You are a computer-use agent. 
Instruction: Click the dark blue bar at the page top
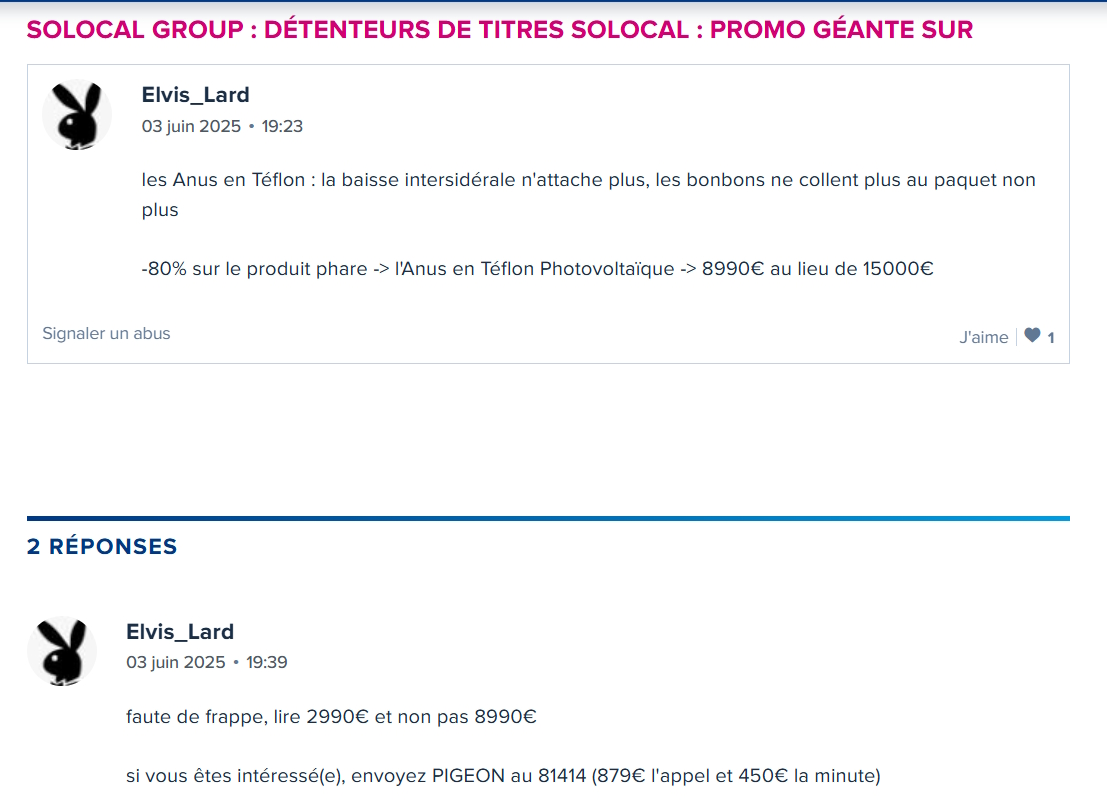553,2
